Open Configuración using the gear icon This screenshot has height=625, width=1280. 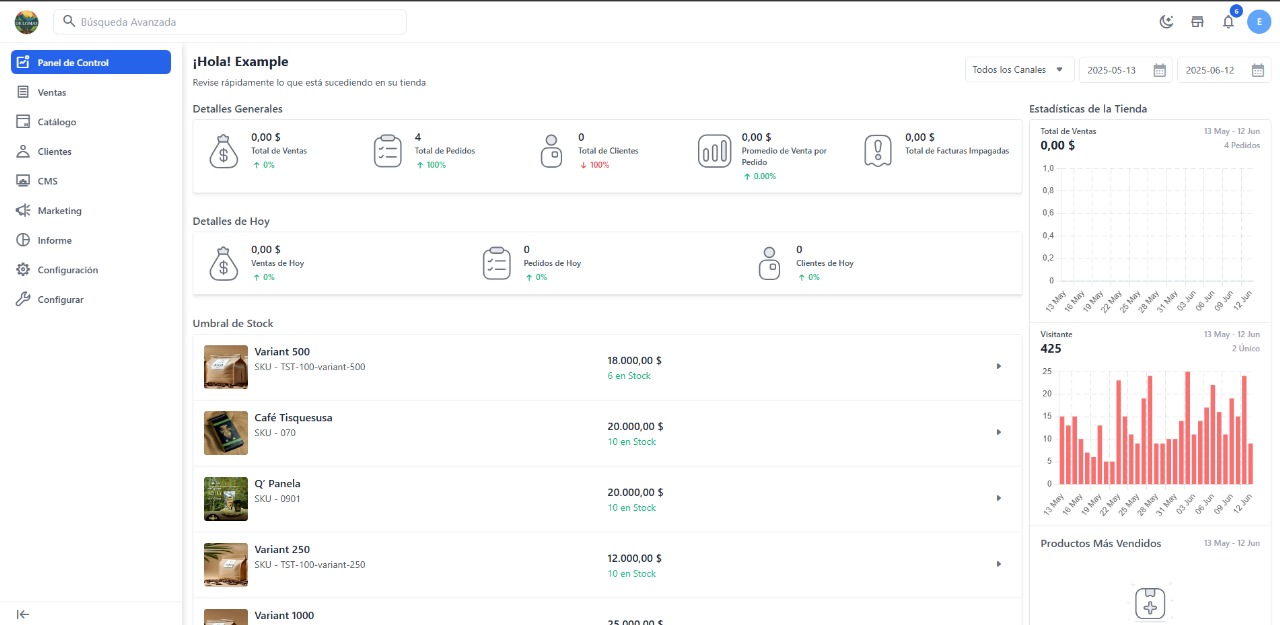(22, 270)
